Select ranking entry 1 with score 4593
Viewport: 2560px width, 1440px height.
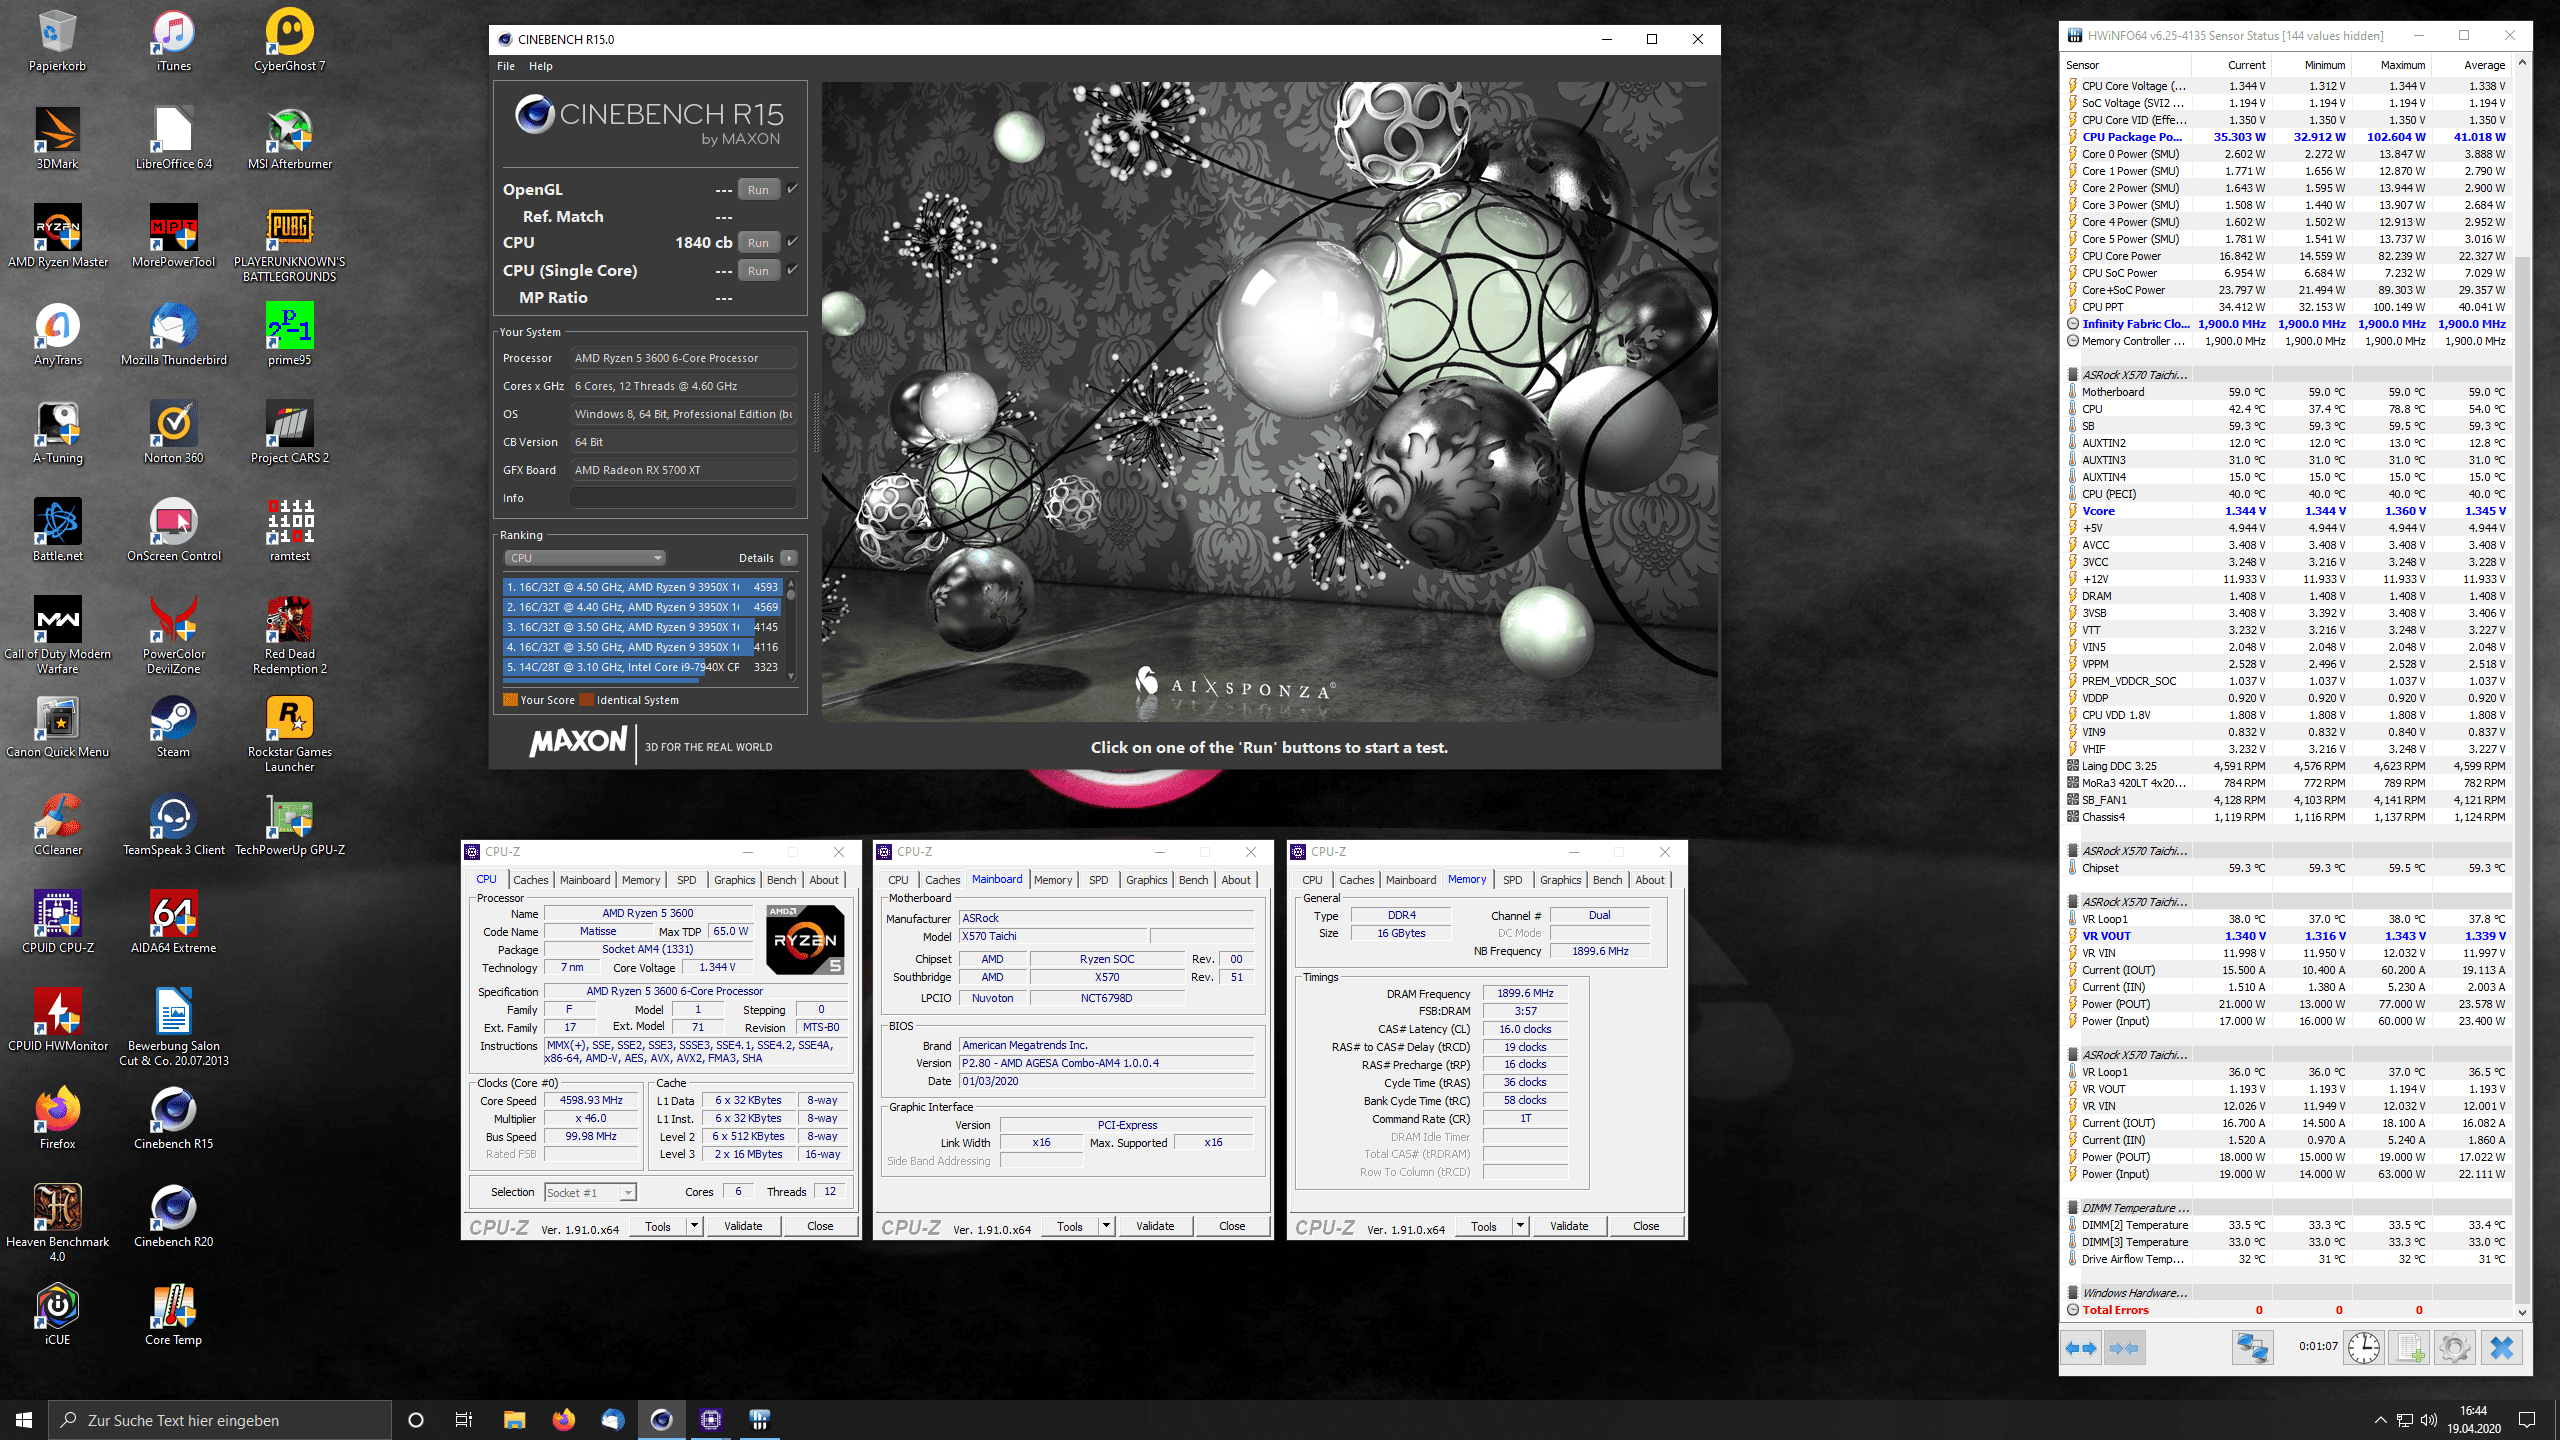[642, 587]
